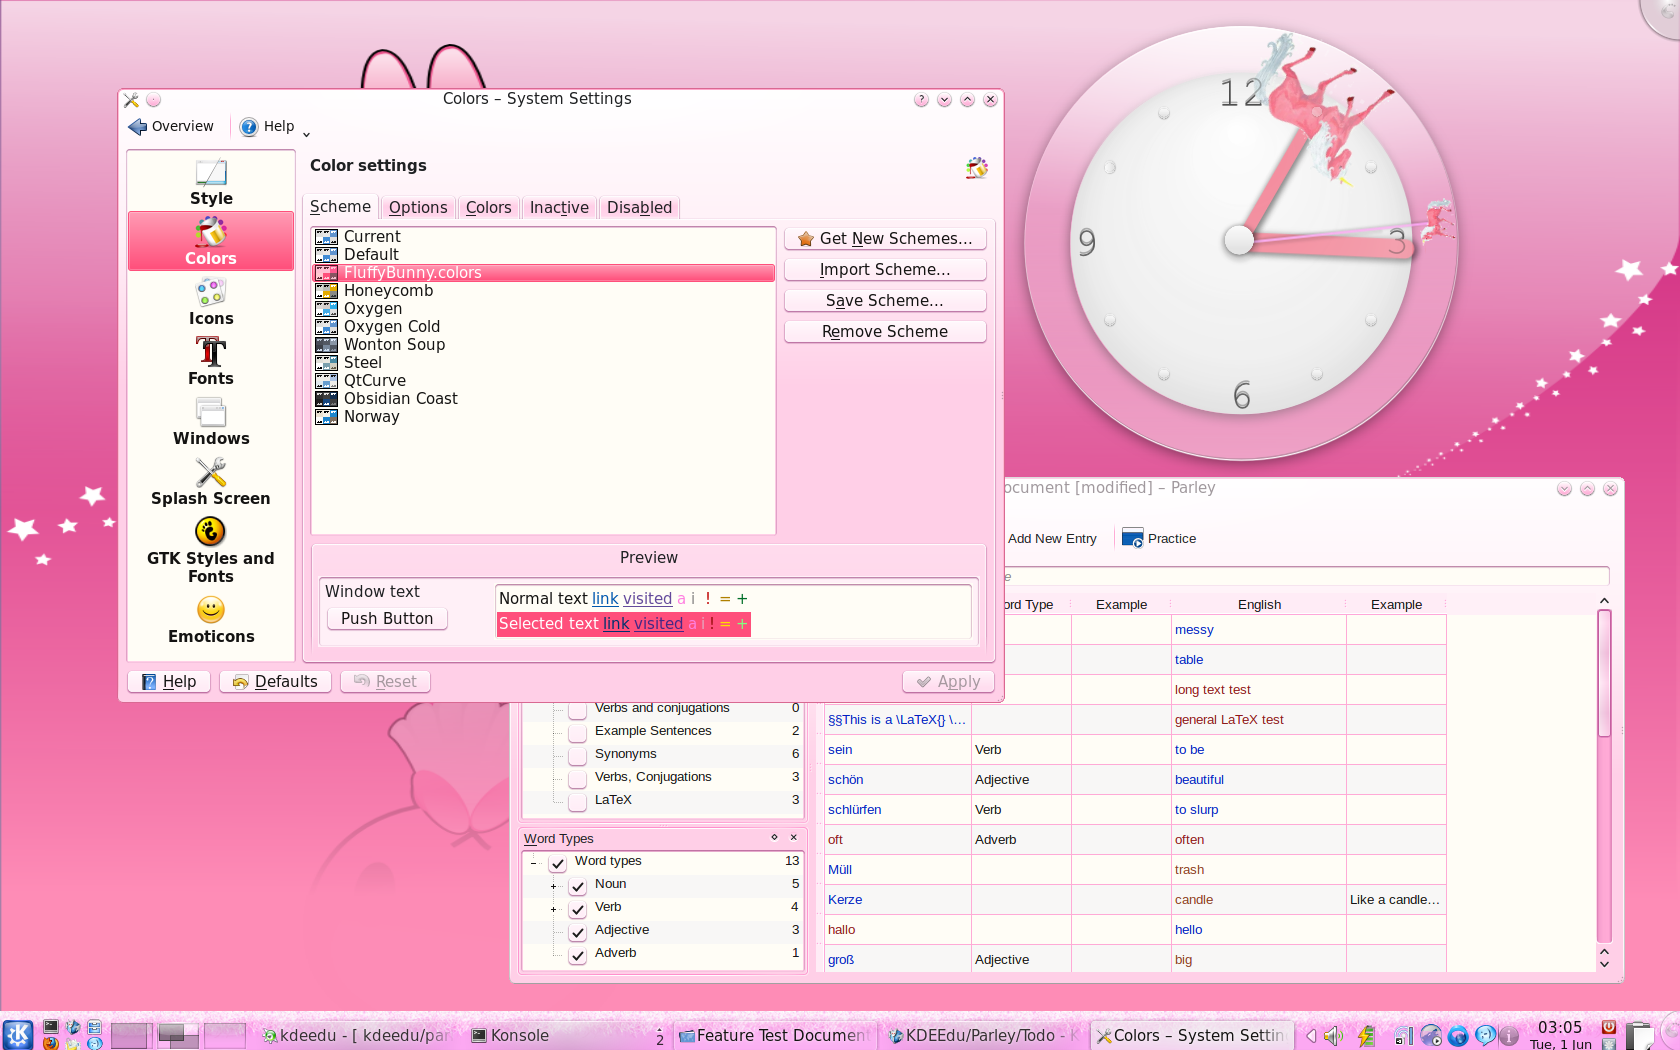The image size is (1680, 1050).
Task: Toggle Example Sentences checkbox in Parley
Action: (577, 732)
